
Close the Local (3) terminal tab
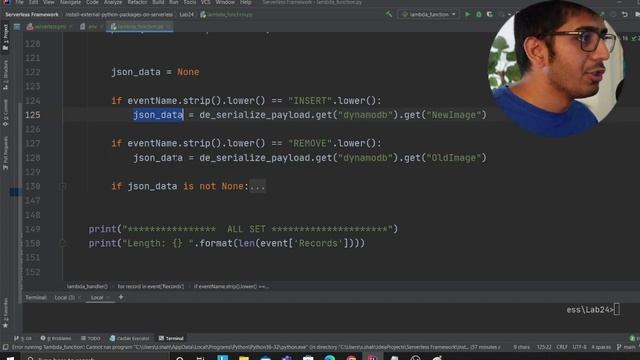80,298
